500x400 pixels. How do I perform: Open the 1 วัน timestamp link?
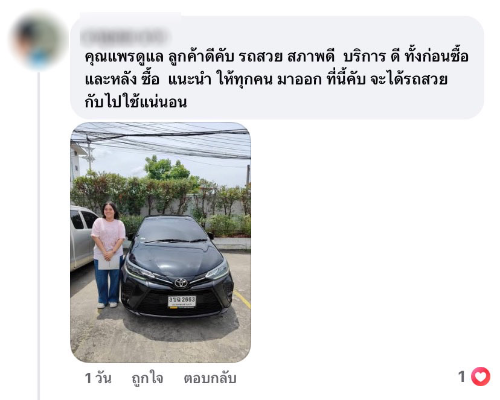pos(98,378)
